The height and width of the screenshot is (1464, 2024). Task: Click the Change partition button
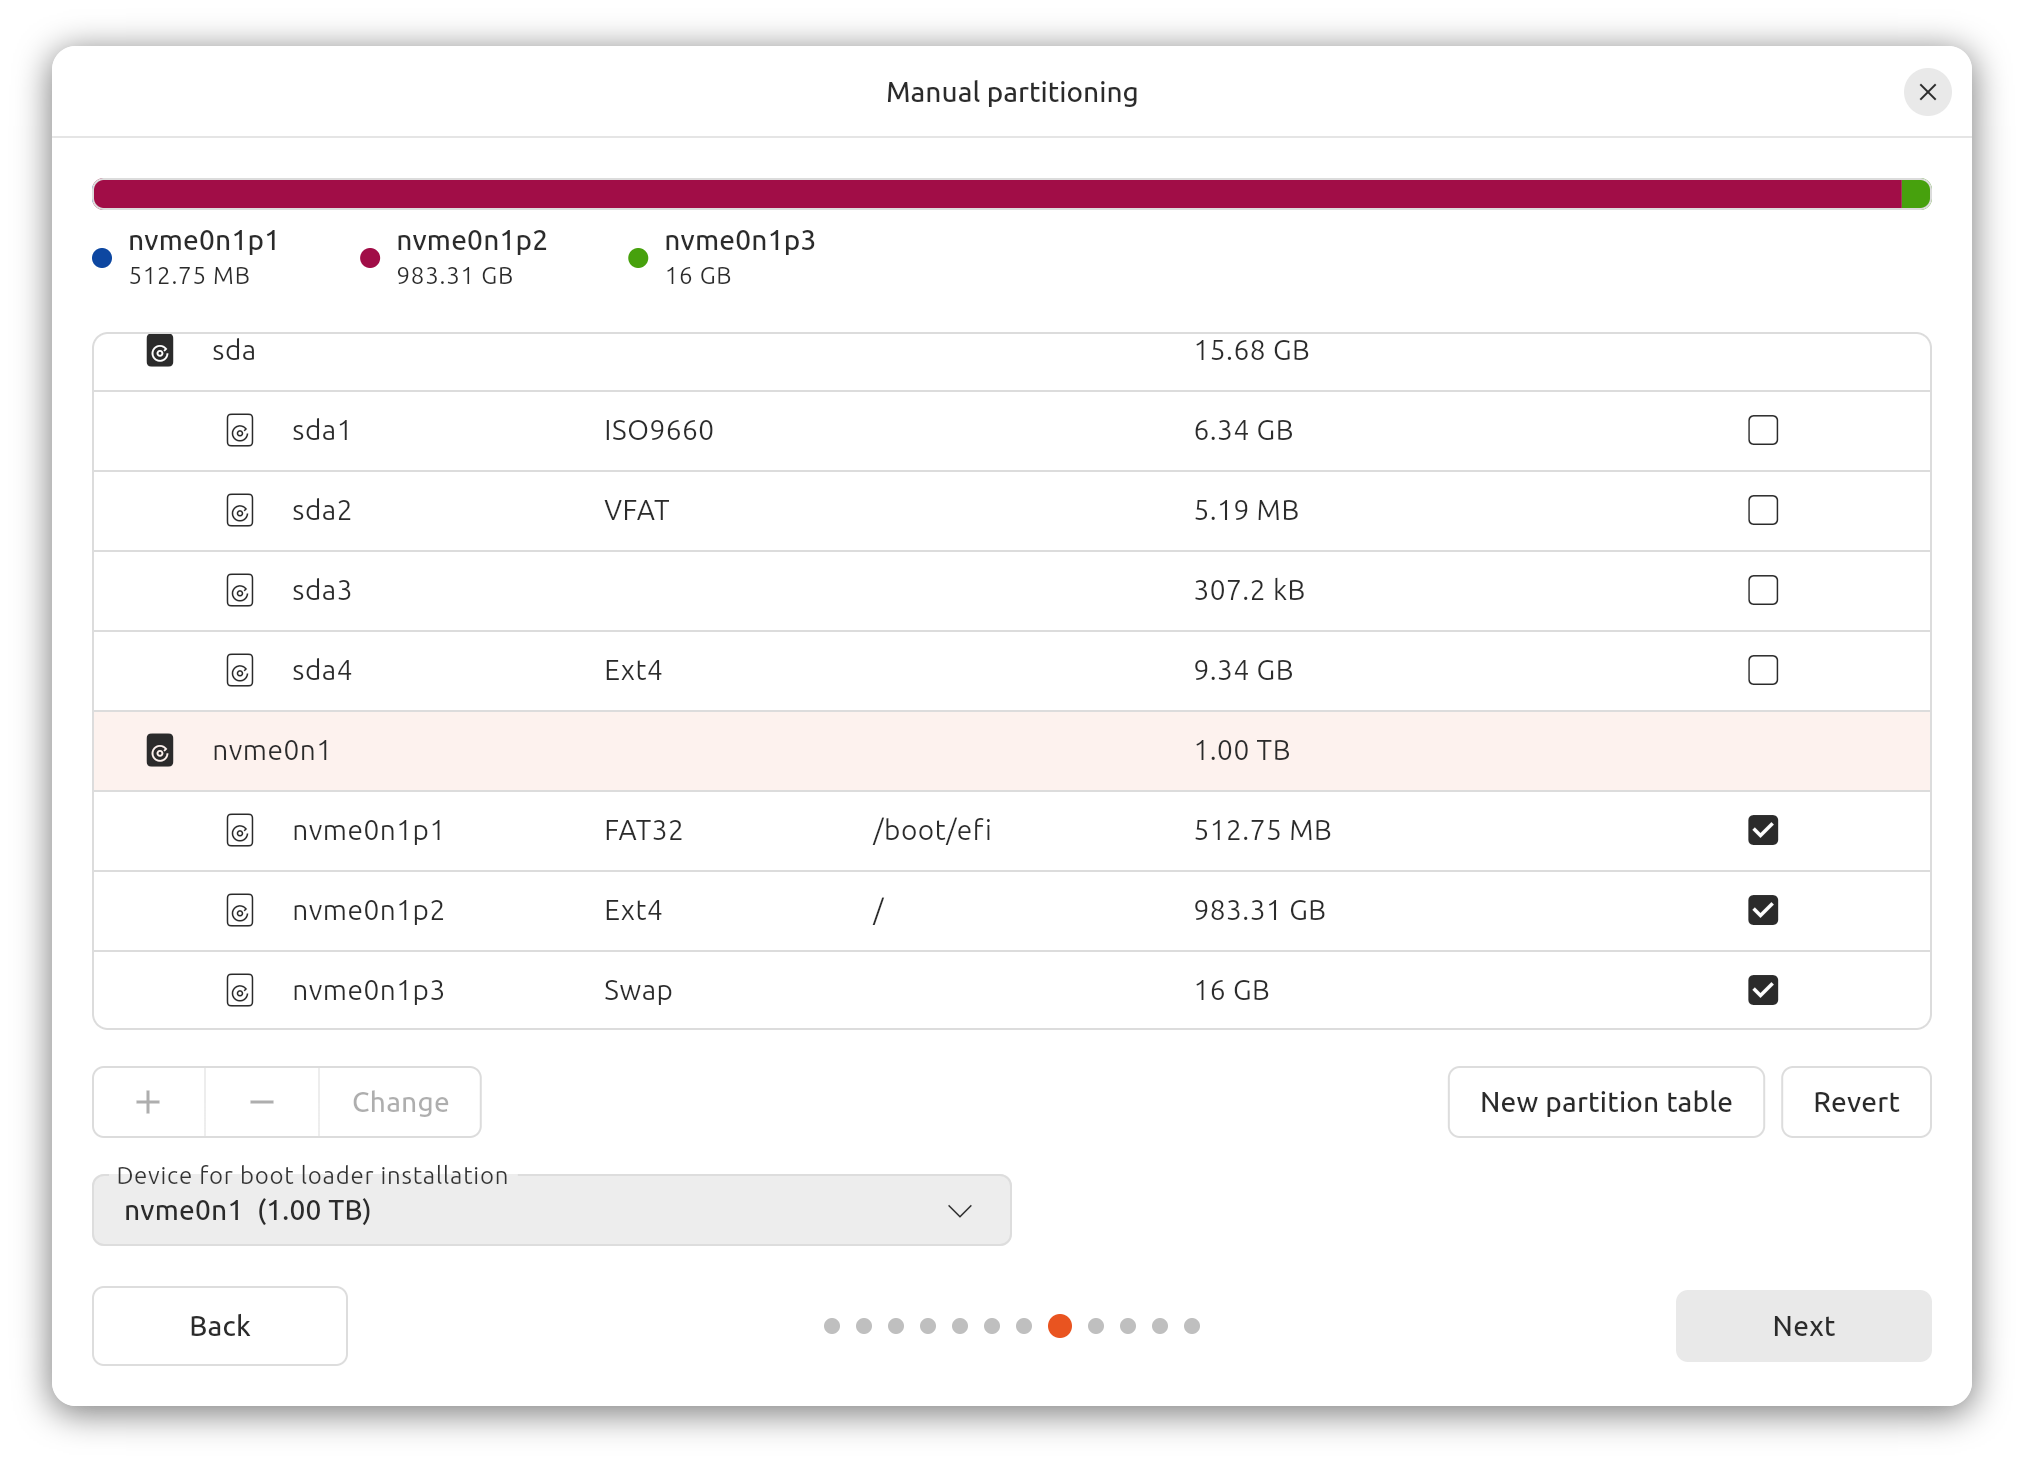[x=400, y=1102]
